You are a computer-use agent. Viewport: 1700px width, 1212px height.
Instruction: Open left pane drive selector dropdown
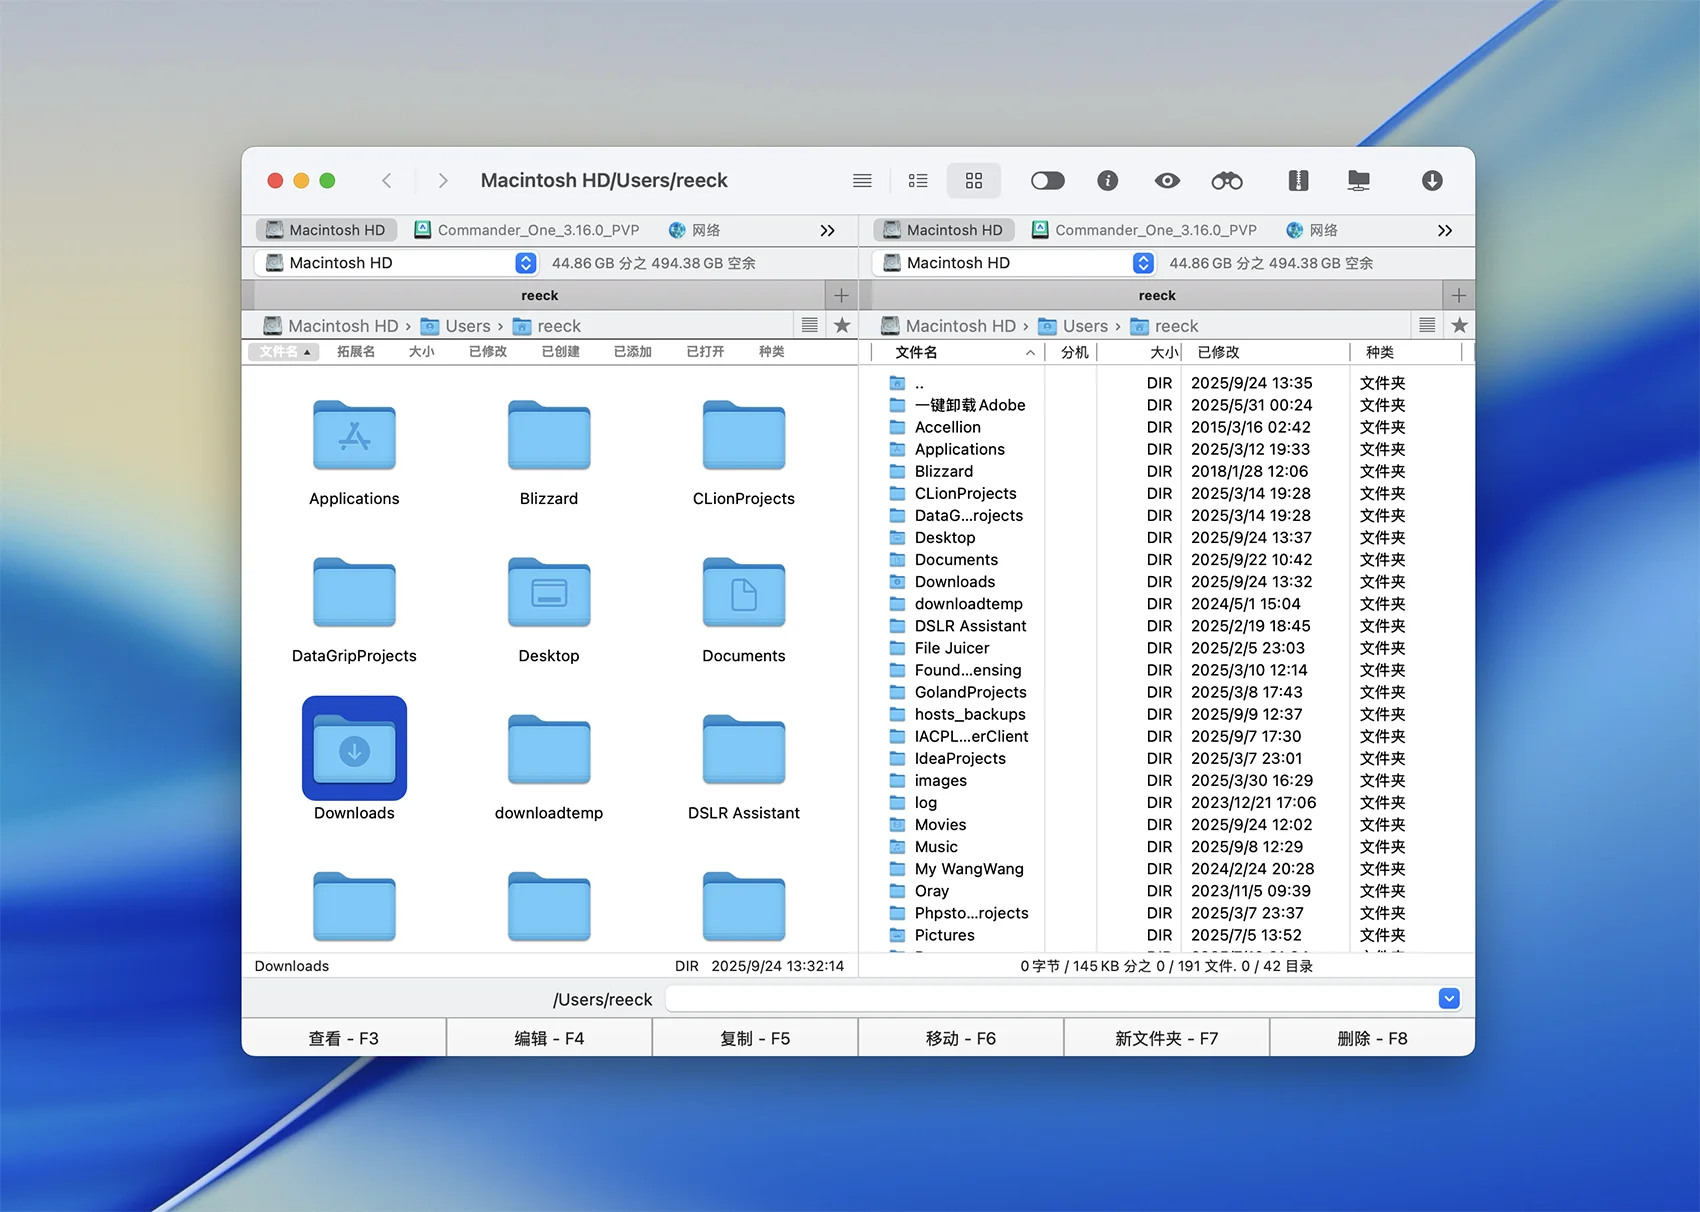click(396, 263)
